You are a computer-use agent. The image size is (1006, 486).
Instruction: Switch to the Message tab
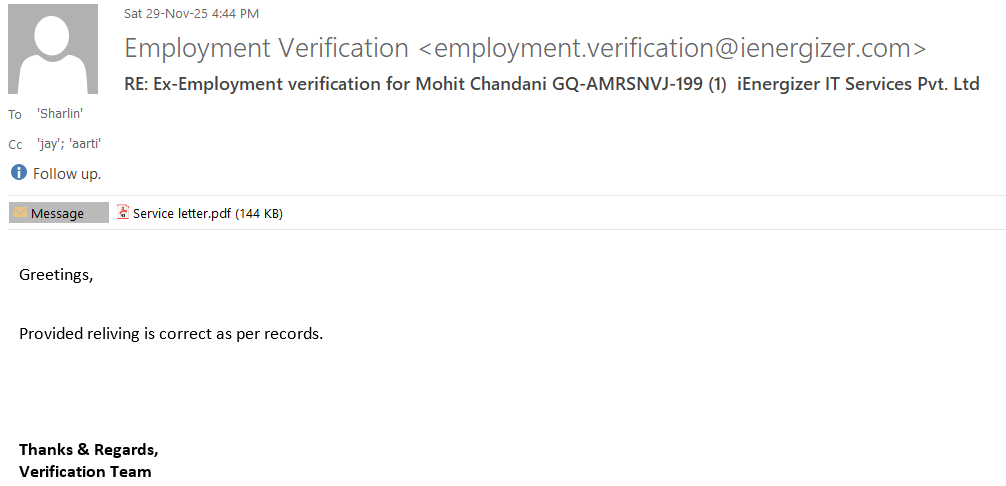58,213
